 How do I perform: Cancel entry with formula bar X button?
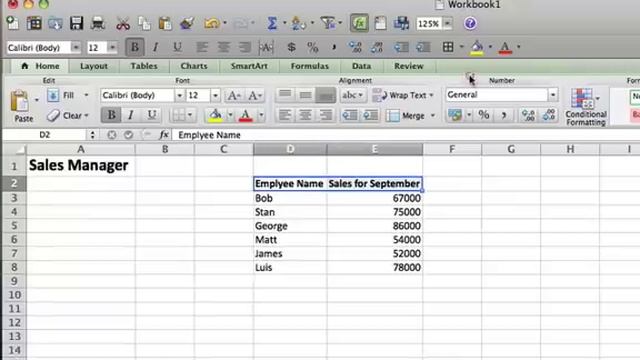[111, 135]
